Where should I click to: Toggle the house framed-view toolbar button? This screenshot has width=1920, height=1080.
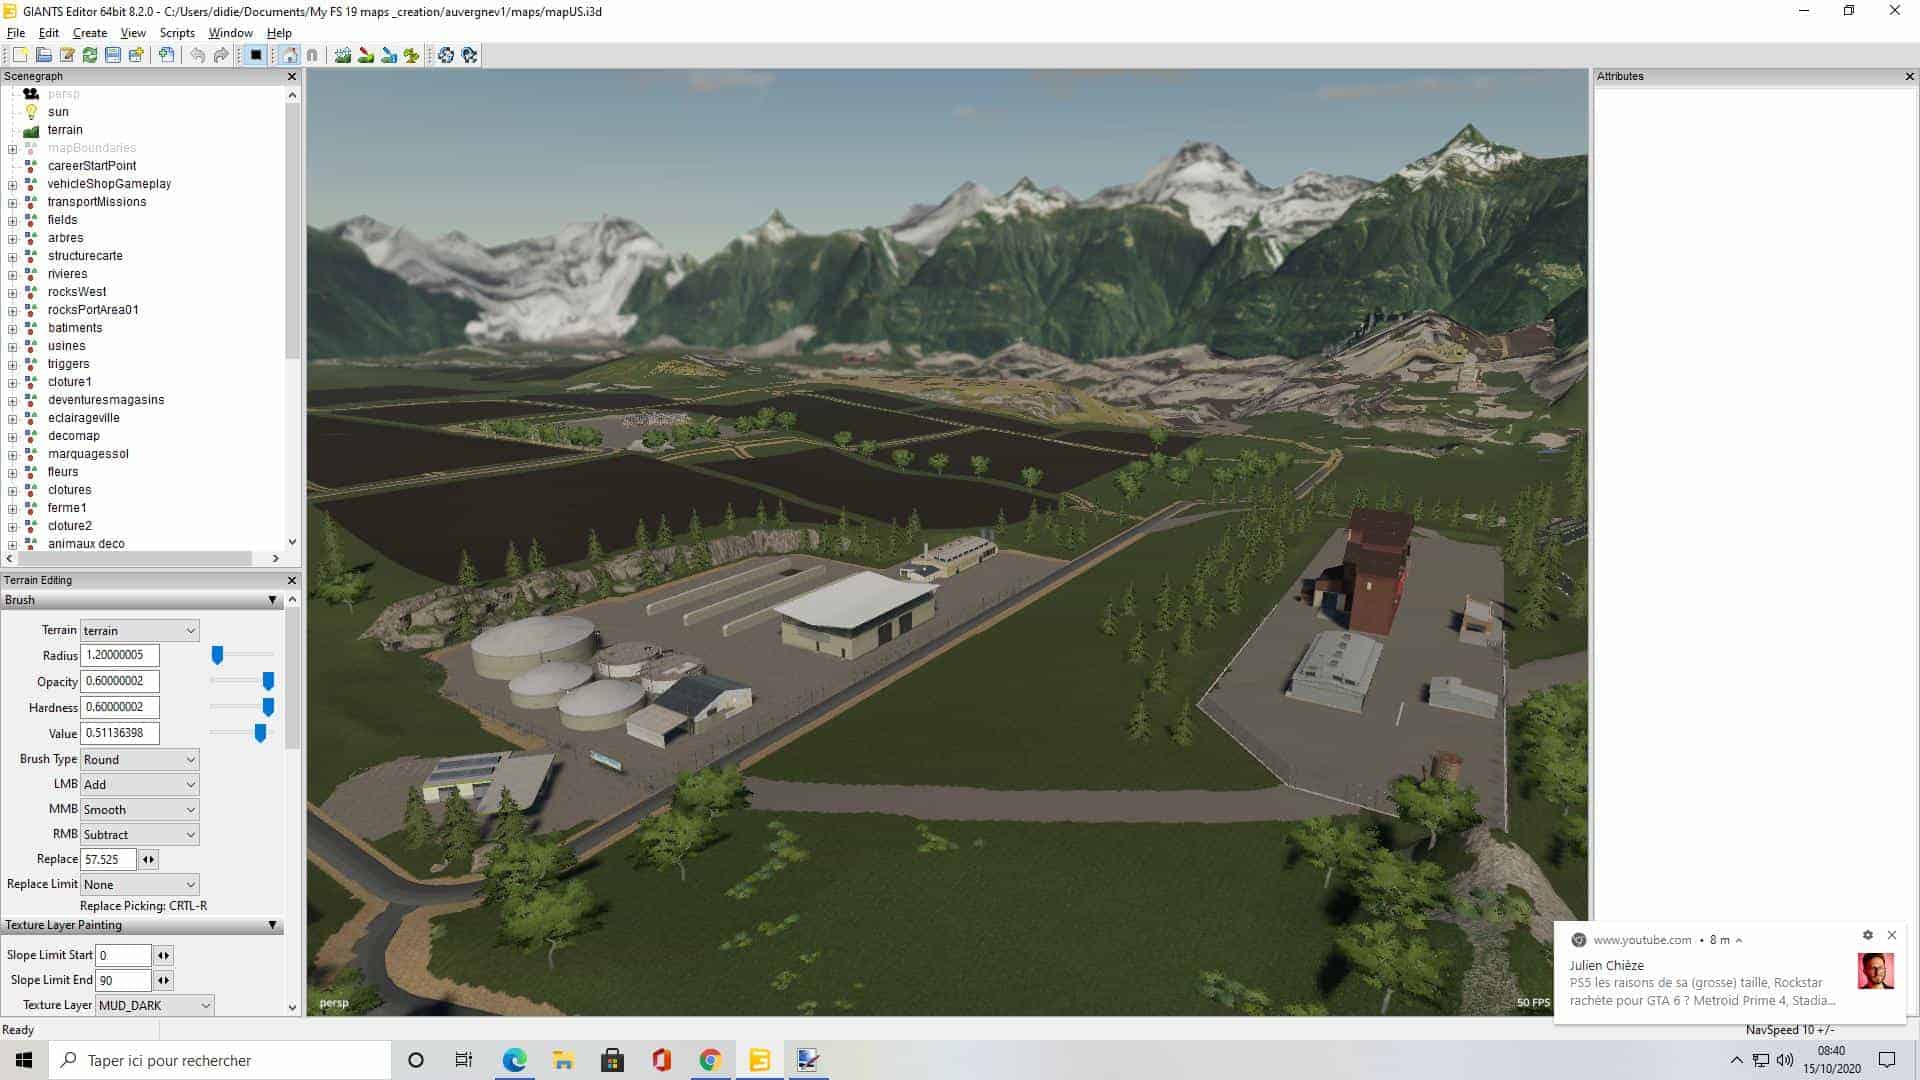coord(290,55)
